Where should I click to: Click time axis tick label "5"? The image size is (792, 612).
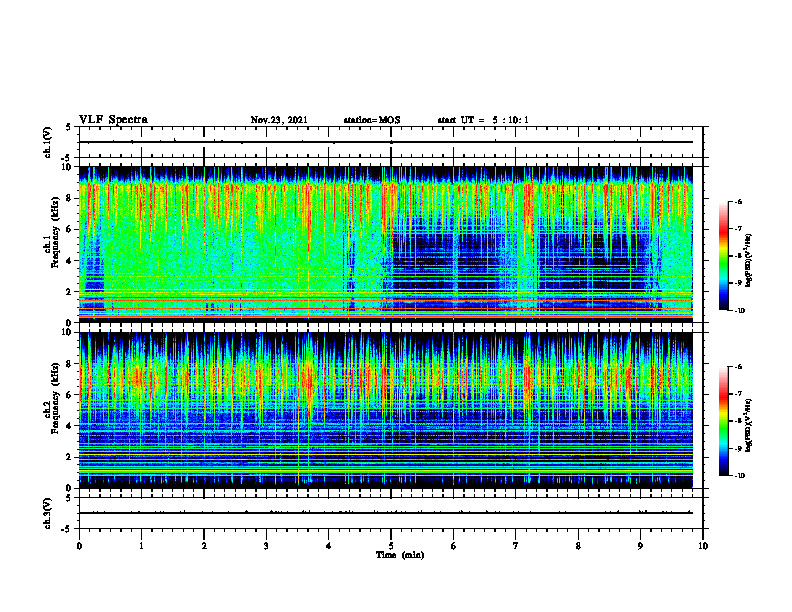click(391, 546)
